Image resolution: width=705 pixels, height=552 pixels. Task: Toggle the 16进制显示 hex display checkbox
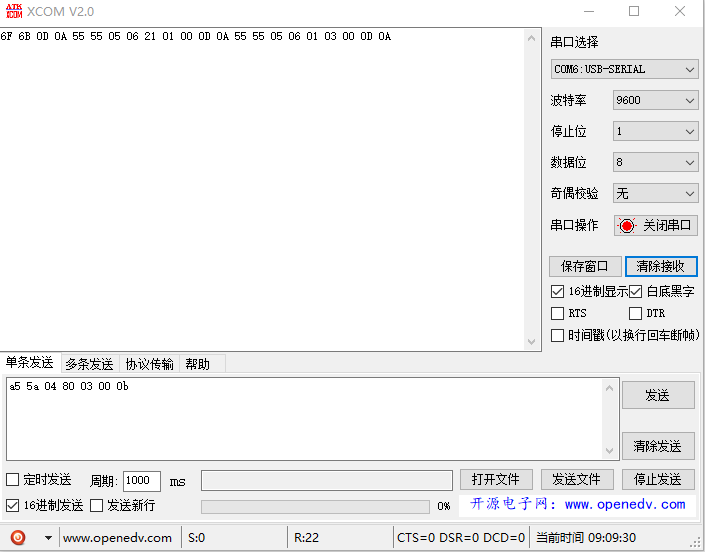[x=557, y=291]
